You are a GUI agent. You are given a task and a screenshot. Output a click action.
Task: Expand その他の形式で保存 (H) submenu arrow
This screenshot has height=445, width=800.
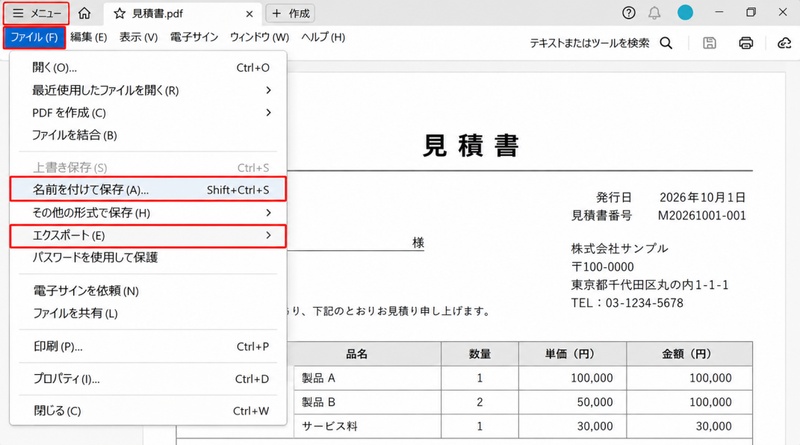click(x=268, y=212)
